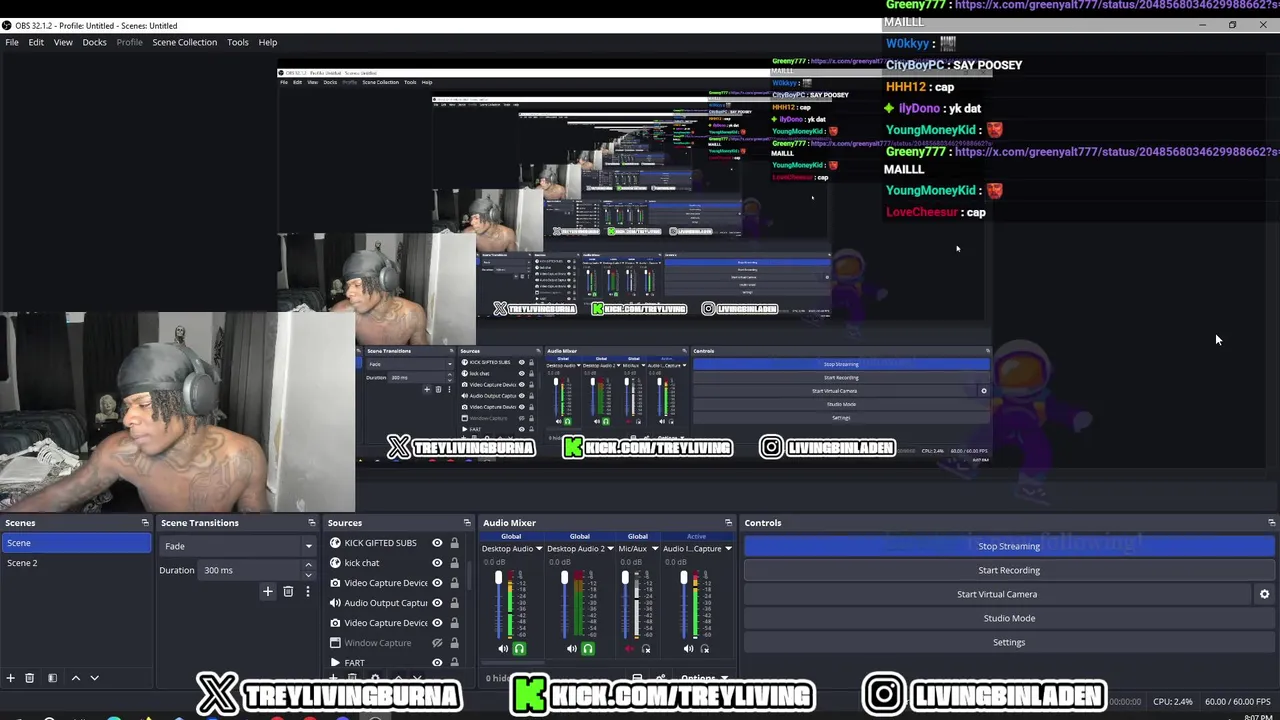Screen dimensions: 1280x720
Task: Toggle Mic/Aux monitoring headphone icon
Action: tap(646, 649)
